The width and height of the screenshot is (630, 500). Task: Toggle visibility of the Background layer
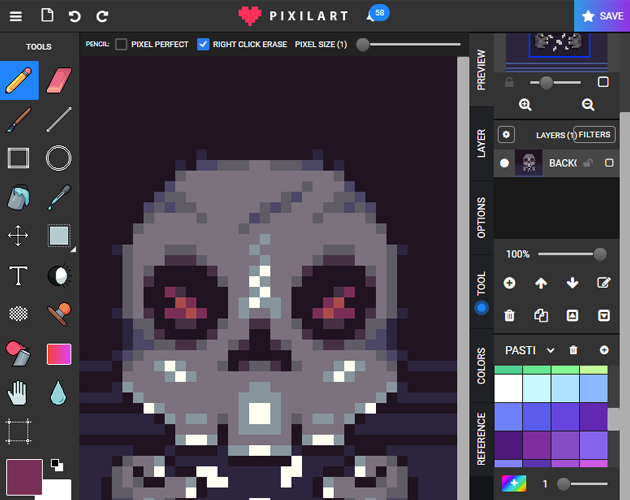point(505,163)
